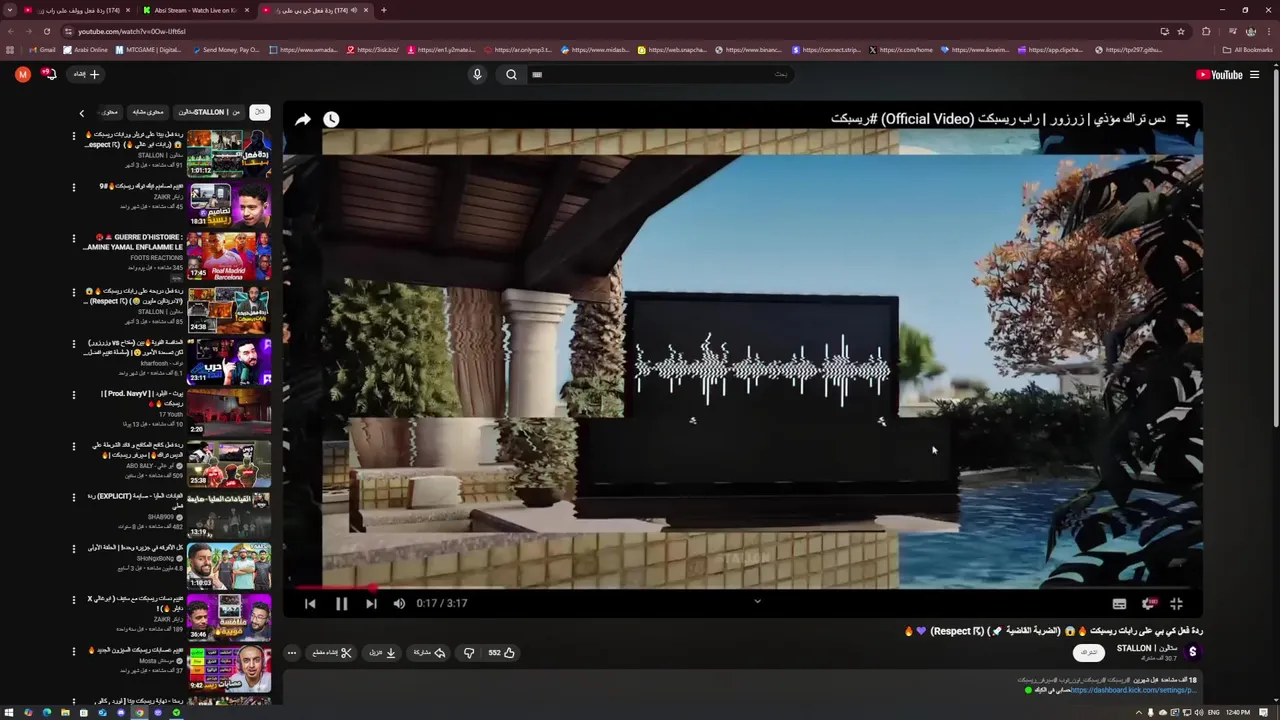Select the 'From STALLON' filter chip
Screen dimensions: 1280x720
[x=210, y=112]
